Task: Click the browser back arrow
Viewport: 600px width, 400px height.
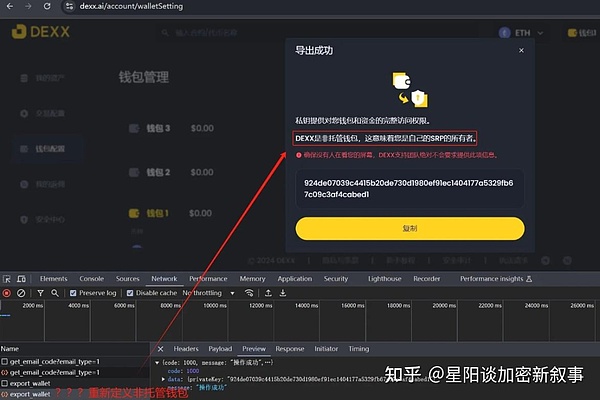Action: point(10,7)
